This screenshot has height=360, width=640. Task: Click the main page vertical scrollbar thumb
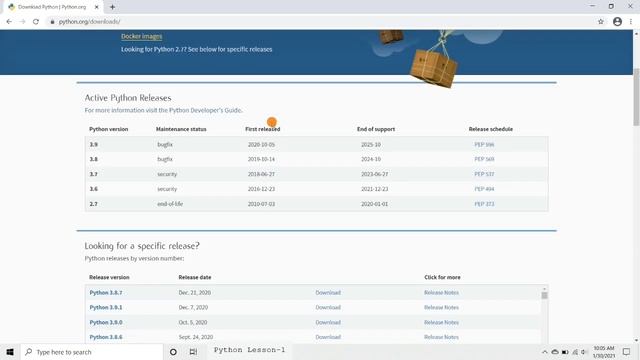pyautogui.click(x=636, y=97)
